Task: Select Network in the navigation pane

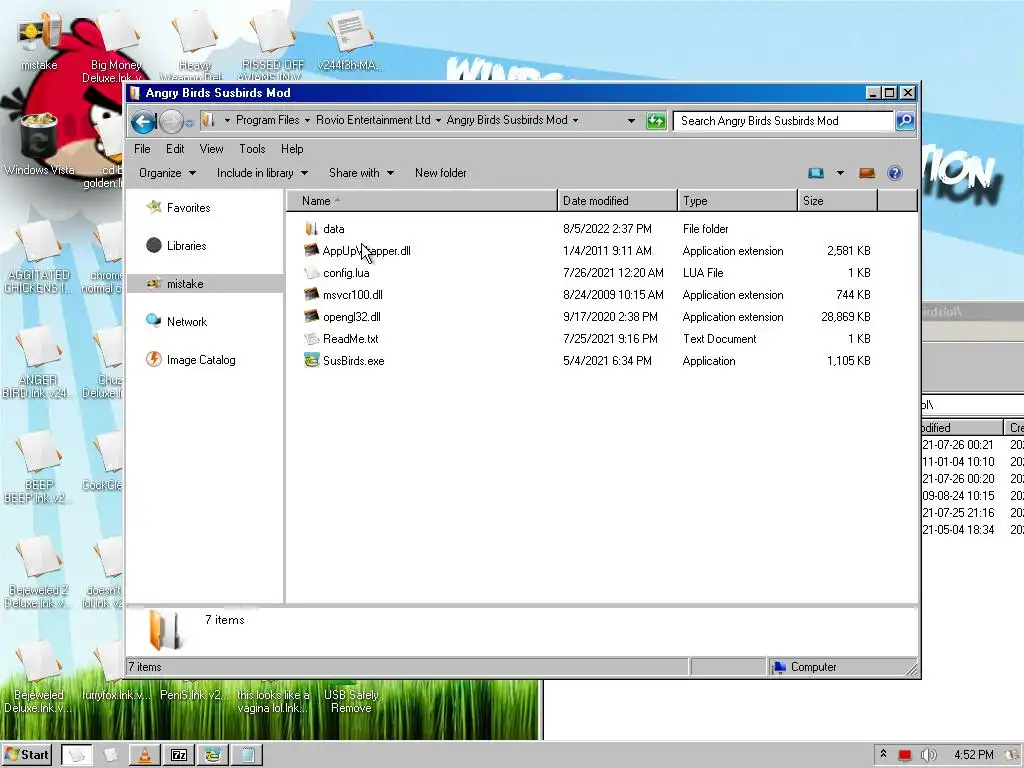Action: coord(187,321)
